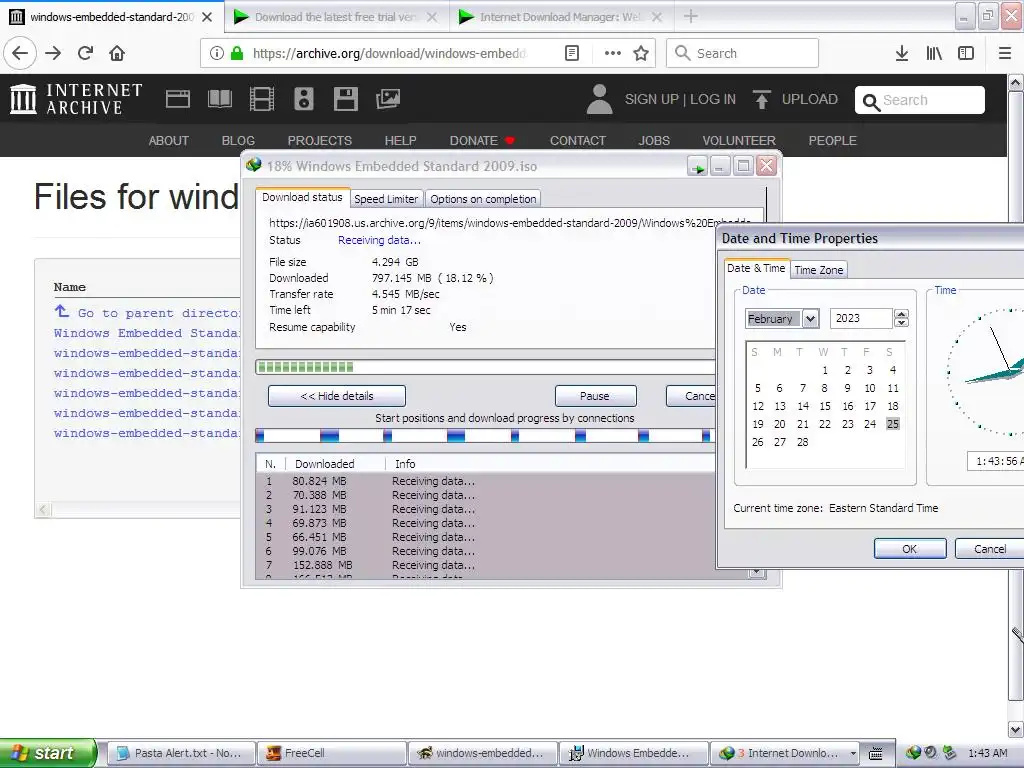
Task: Open the PROJECTS menu item
Action: [320, 140]
